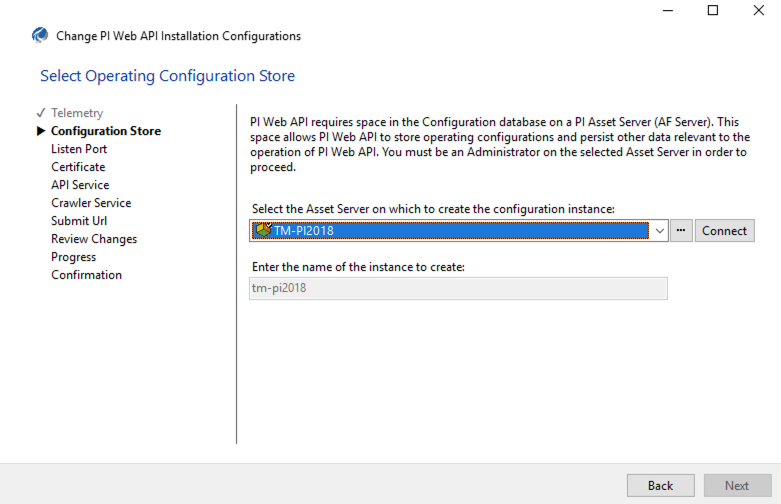Screen dimensions: 781x504
Task: Select the Telemetry step
Action: pyautogui.click(x=77, y=113)
